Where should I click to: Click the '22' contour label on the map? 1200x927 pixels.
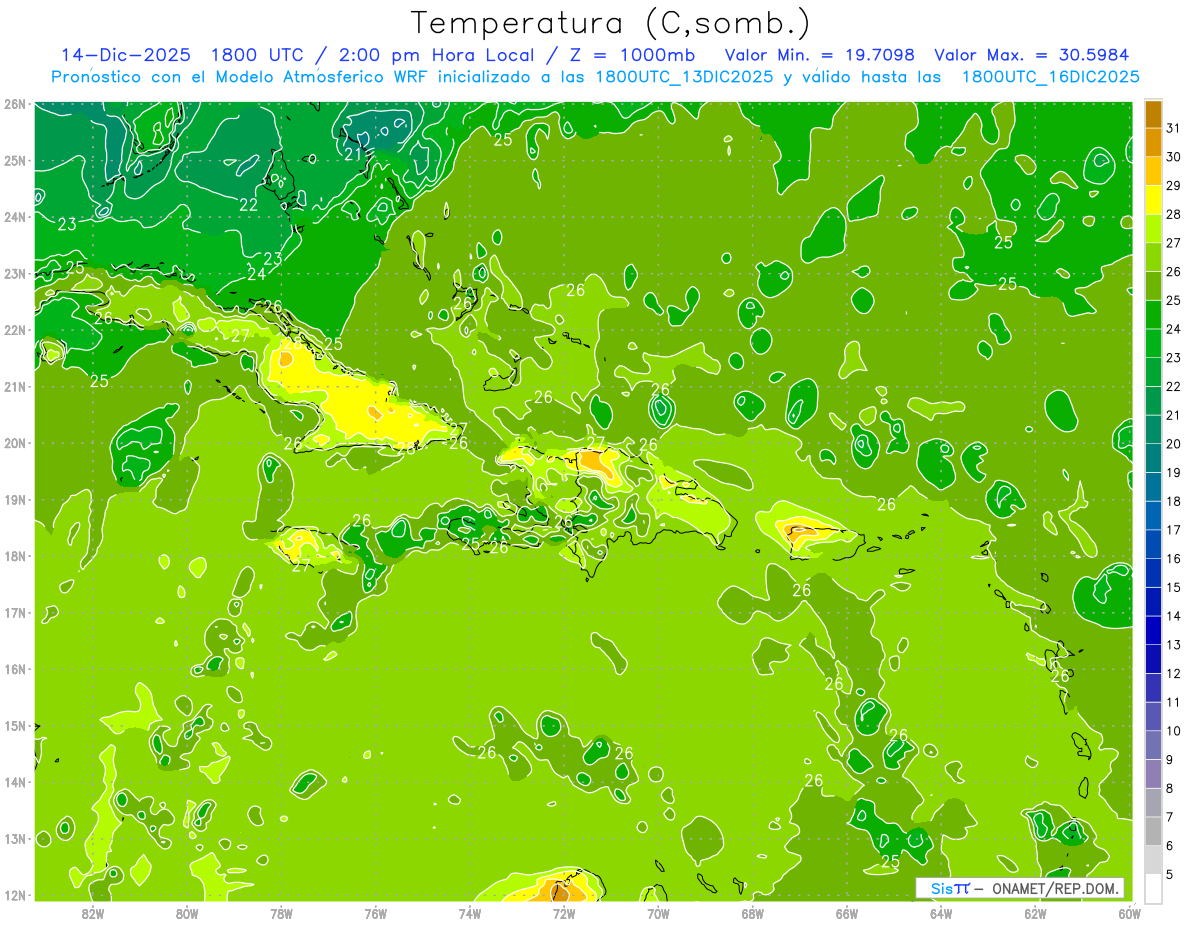click(x=248, y=205)
